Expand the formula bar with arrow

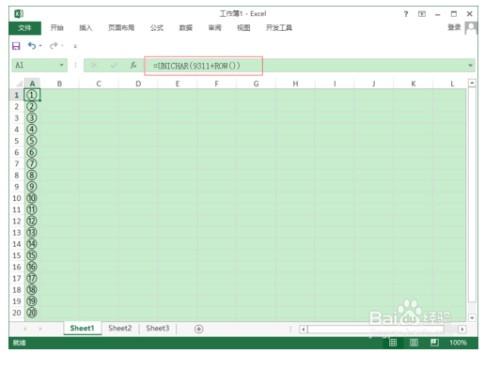click(x=470, y=65)
